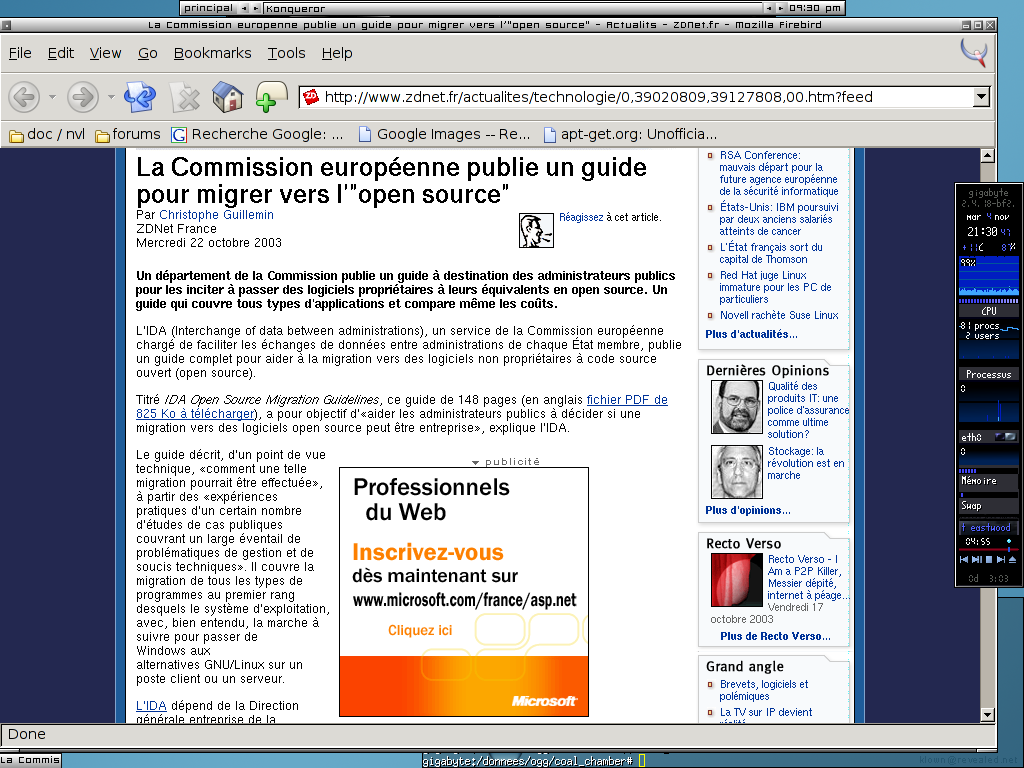The width and height of the screenshot is (1024, 768).
Task: Click the eject button in GKrellM player
Action: coord(1012,560)
